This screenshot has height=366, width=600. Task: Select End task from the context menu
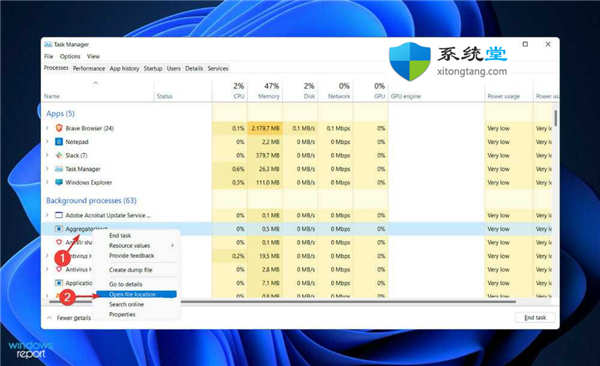coord(120,235)
